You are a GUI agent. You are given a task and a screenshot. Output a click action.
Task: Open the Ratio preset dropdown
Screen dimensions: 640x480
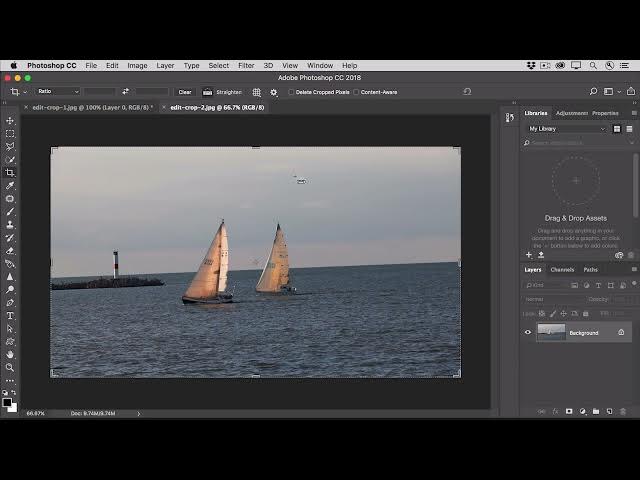(58, 92)
